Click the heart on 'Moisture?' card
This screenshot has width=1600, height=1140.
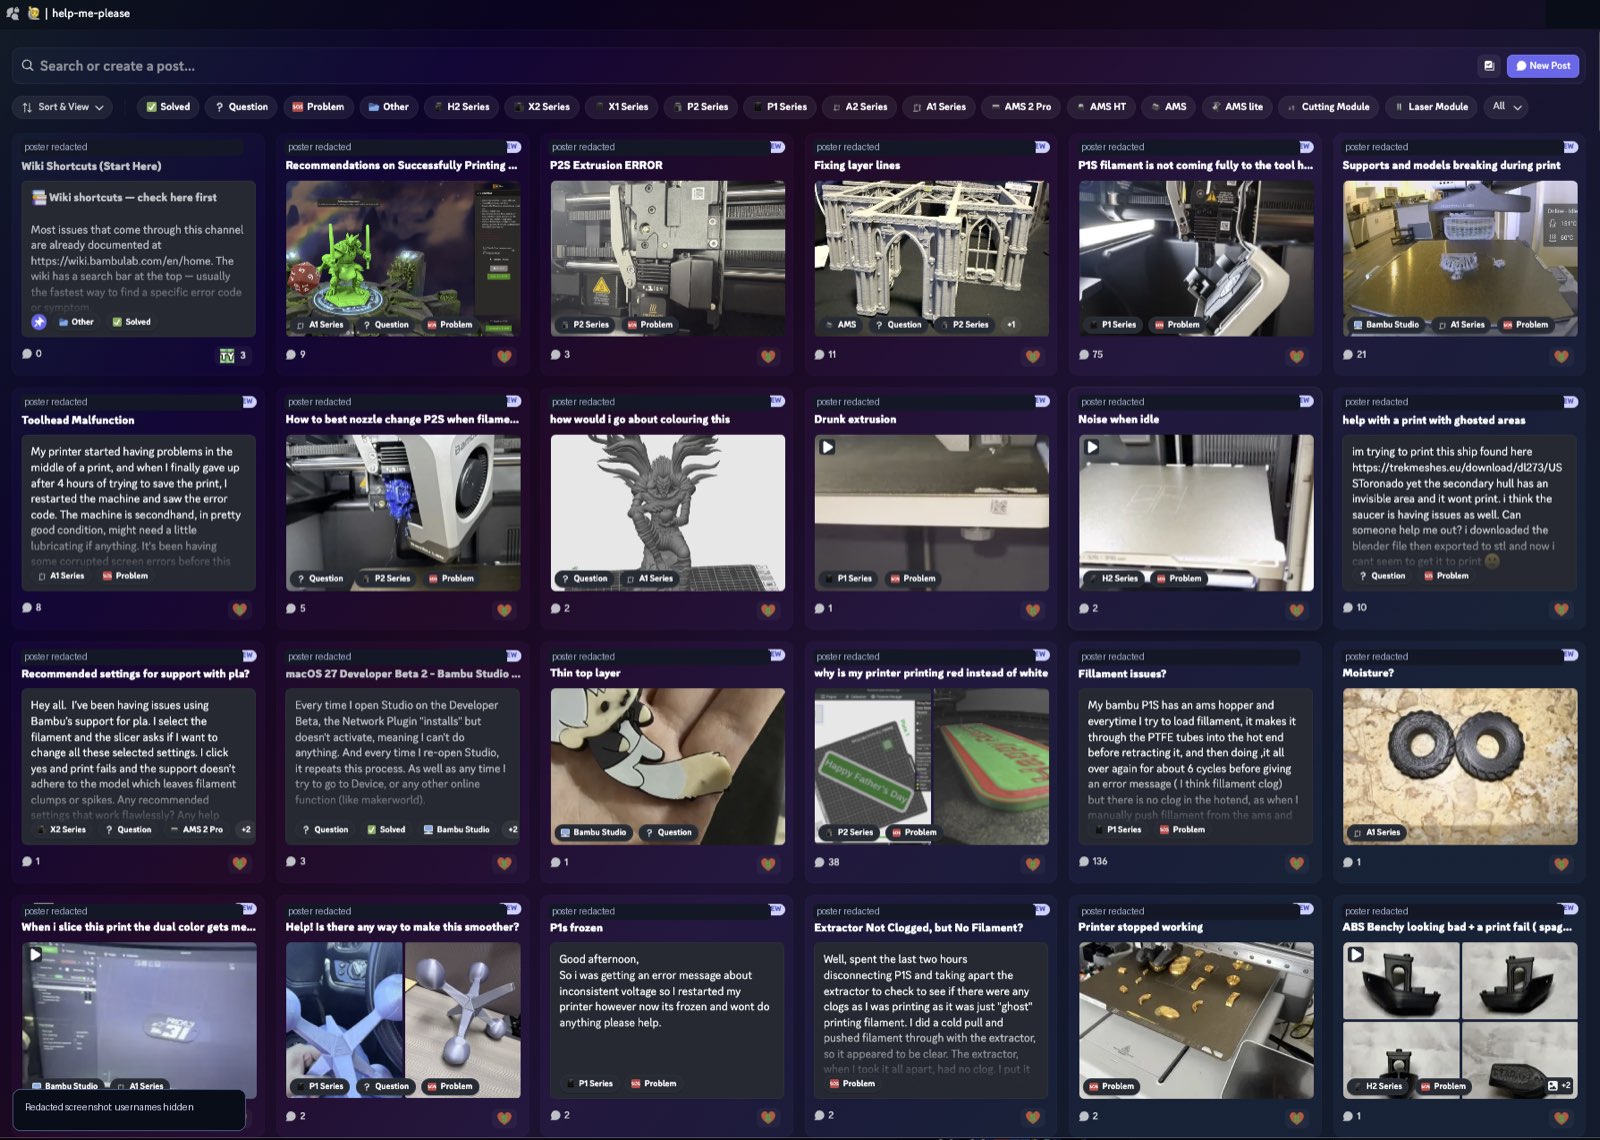coord(1561,864)
